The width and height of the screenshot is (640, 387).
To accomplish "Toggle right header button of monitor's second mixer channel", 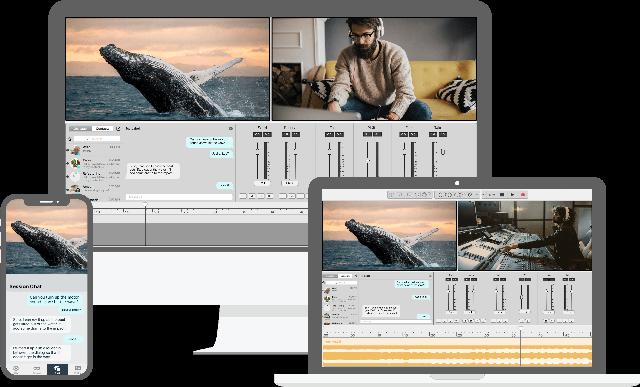I will tap(296, 134).
